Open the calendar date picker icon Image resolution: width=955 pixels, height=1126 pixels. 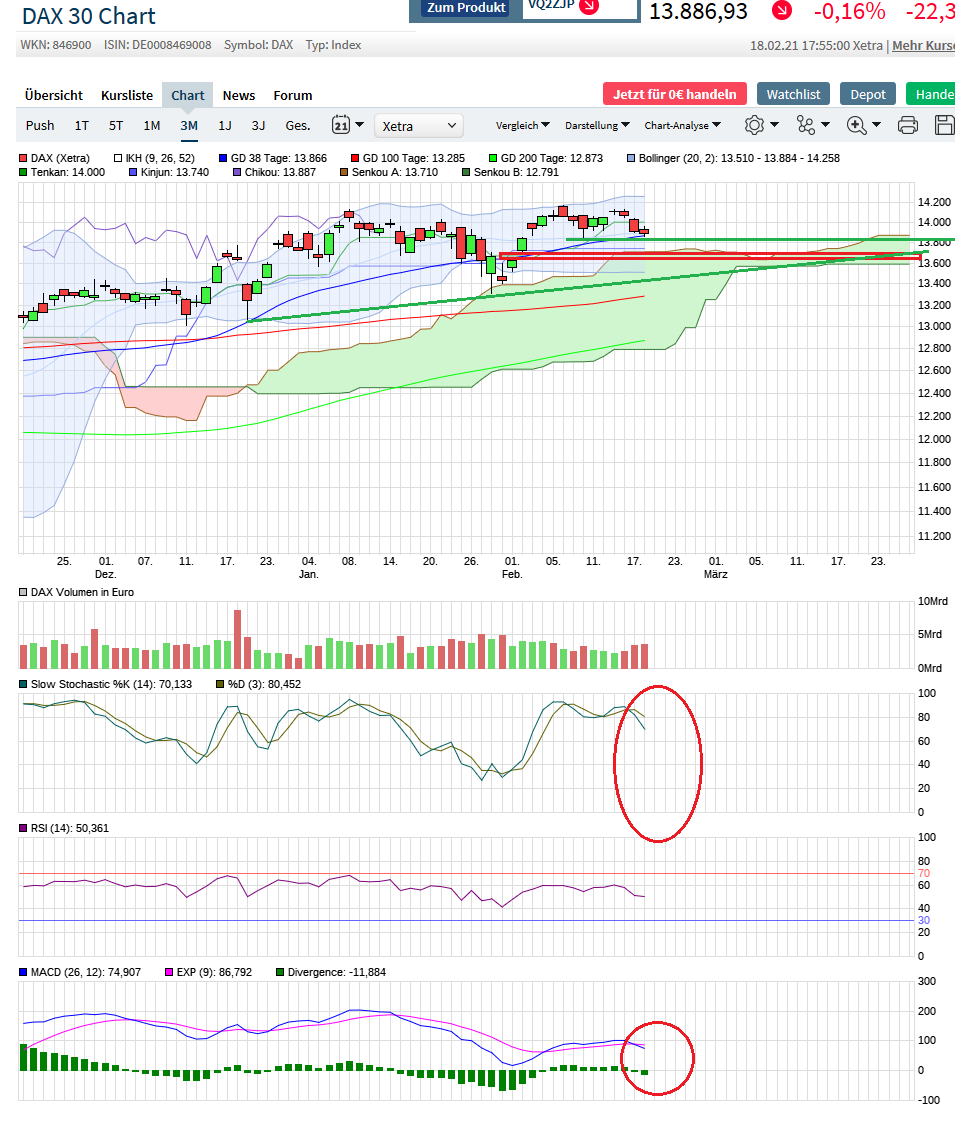pos(340,125)
